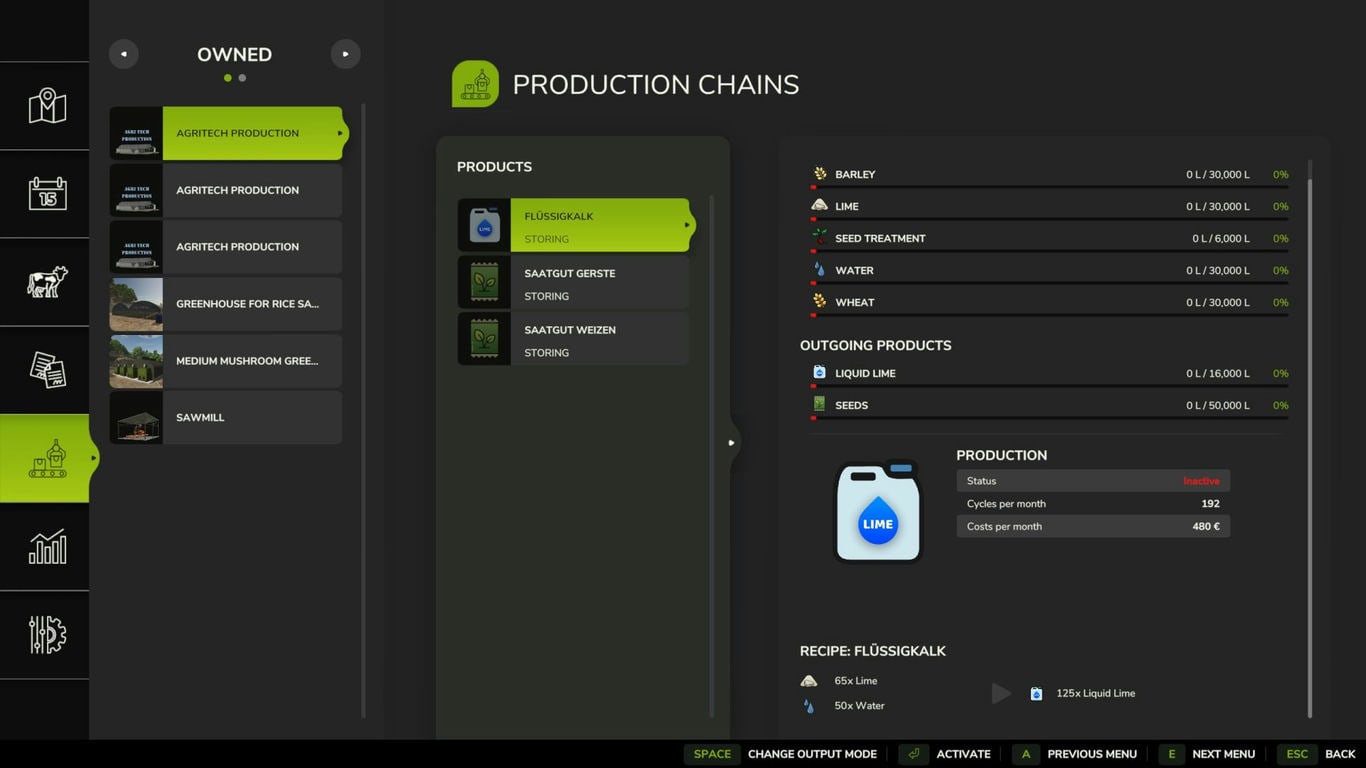Choose Saatgut Gerste product
The image size is (1366, 768).
[x=573, y=283]
